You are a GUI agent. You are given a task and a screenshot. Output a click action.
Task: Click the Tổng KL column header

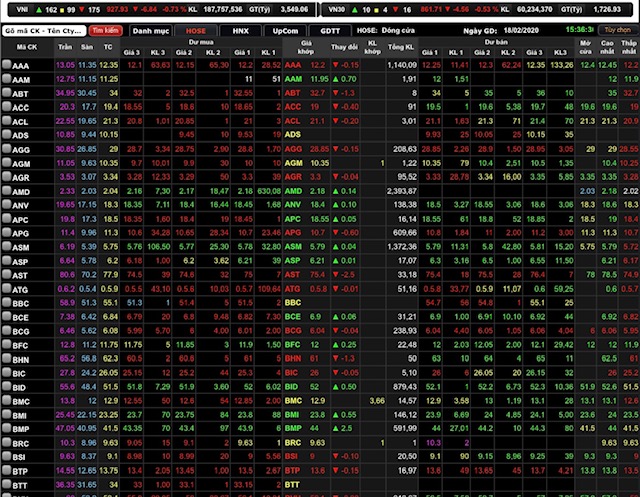click(401, 47)
